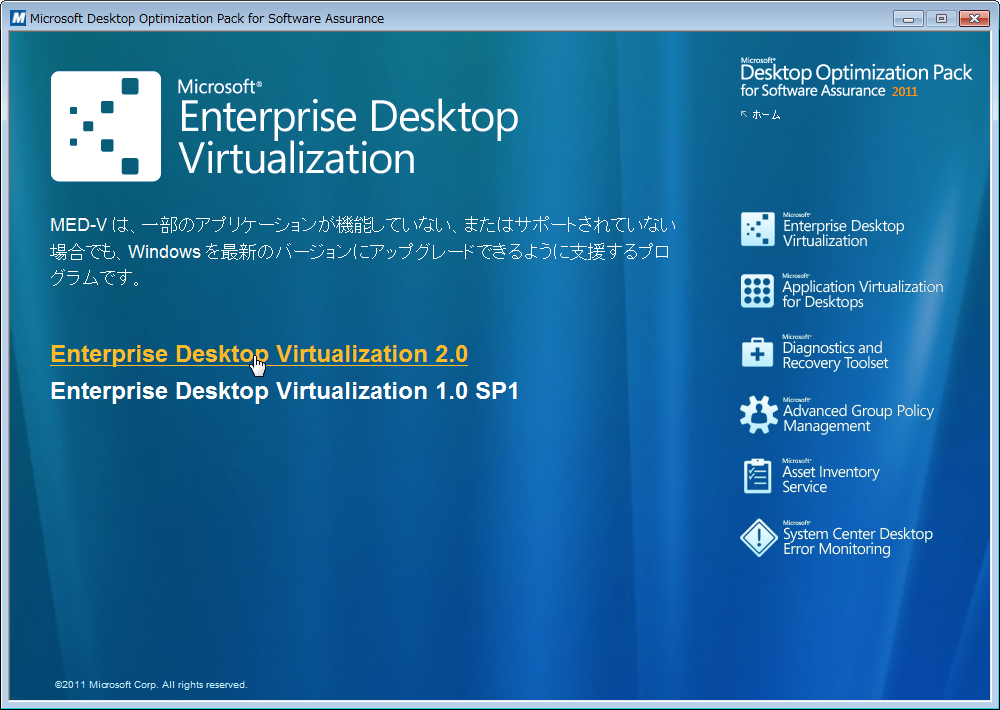Click the Desktop Optimization Pack 2011 logo
The image size is (1000, 710).
(855, 78)
